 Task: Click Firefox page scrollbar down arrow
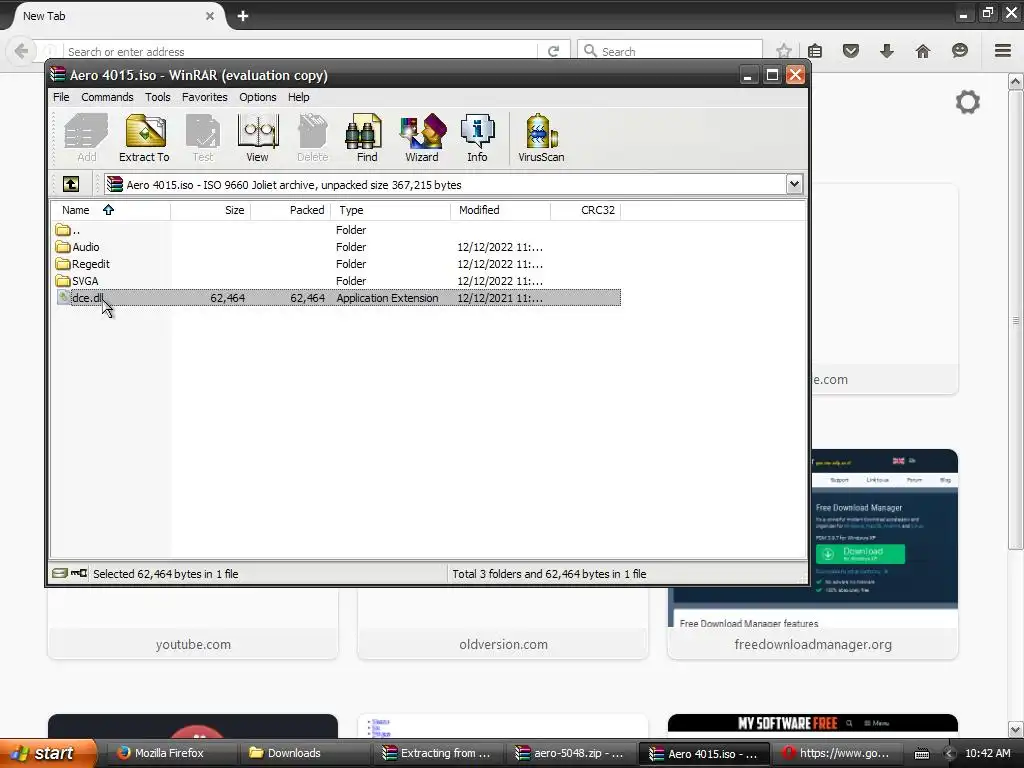1016,729
